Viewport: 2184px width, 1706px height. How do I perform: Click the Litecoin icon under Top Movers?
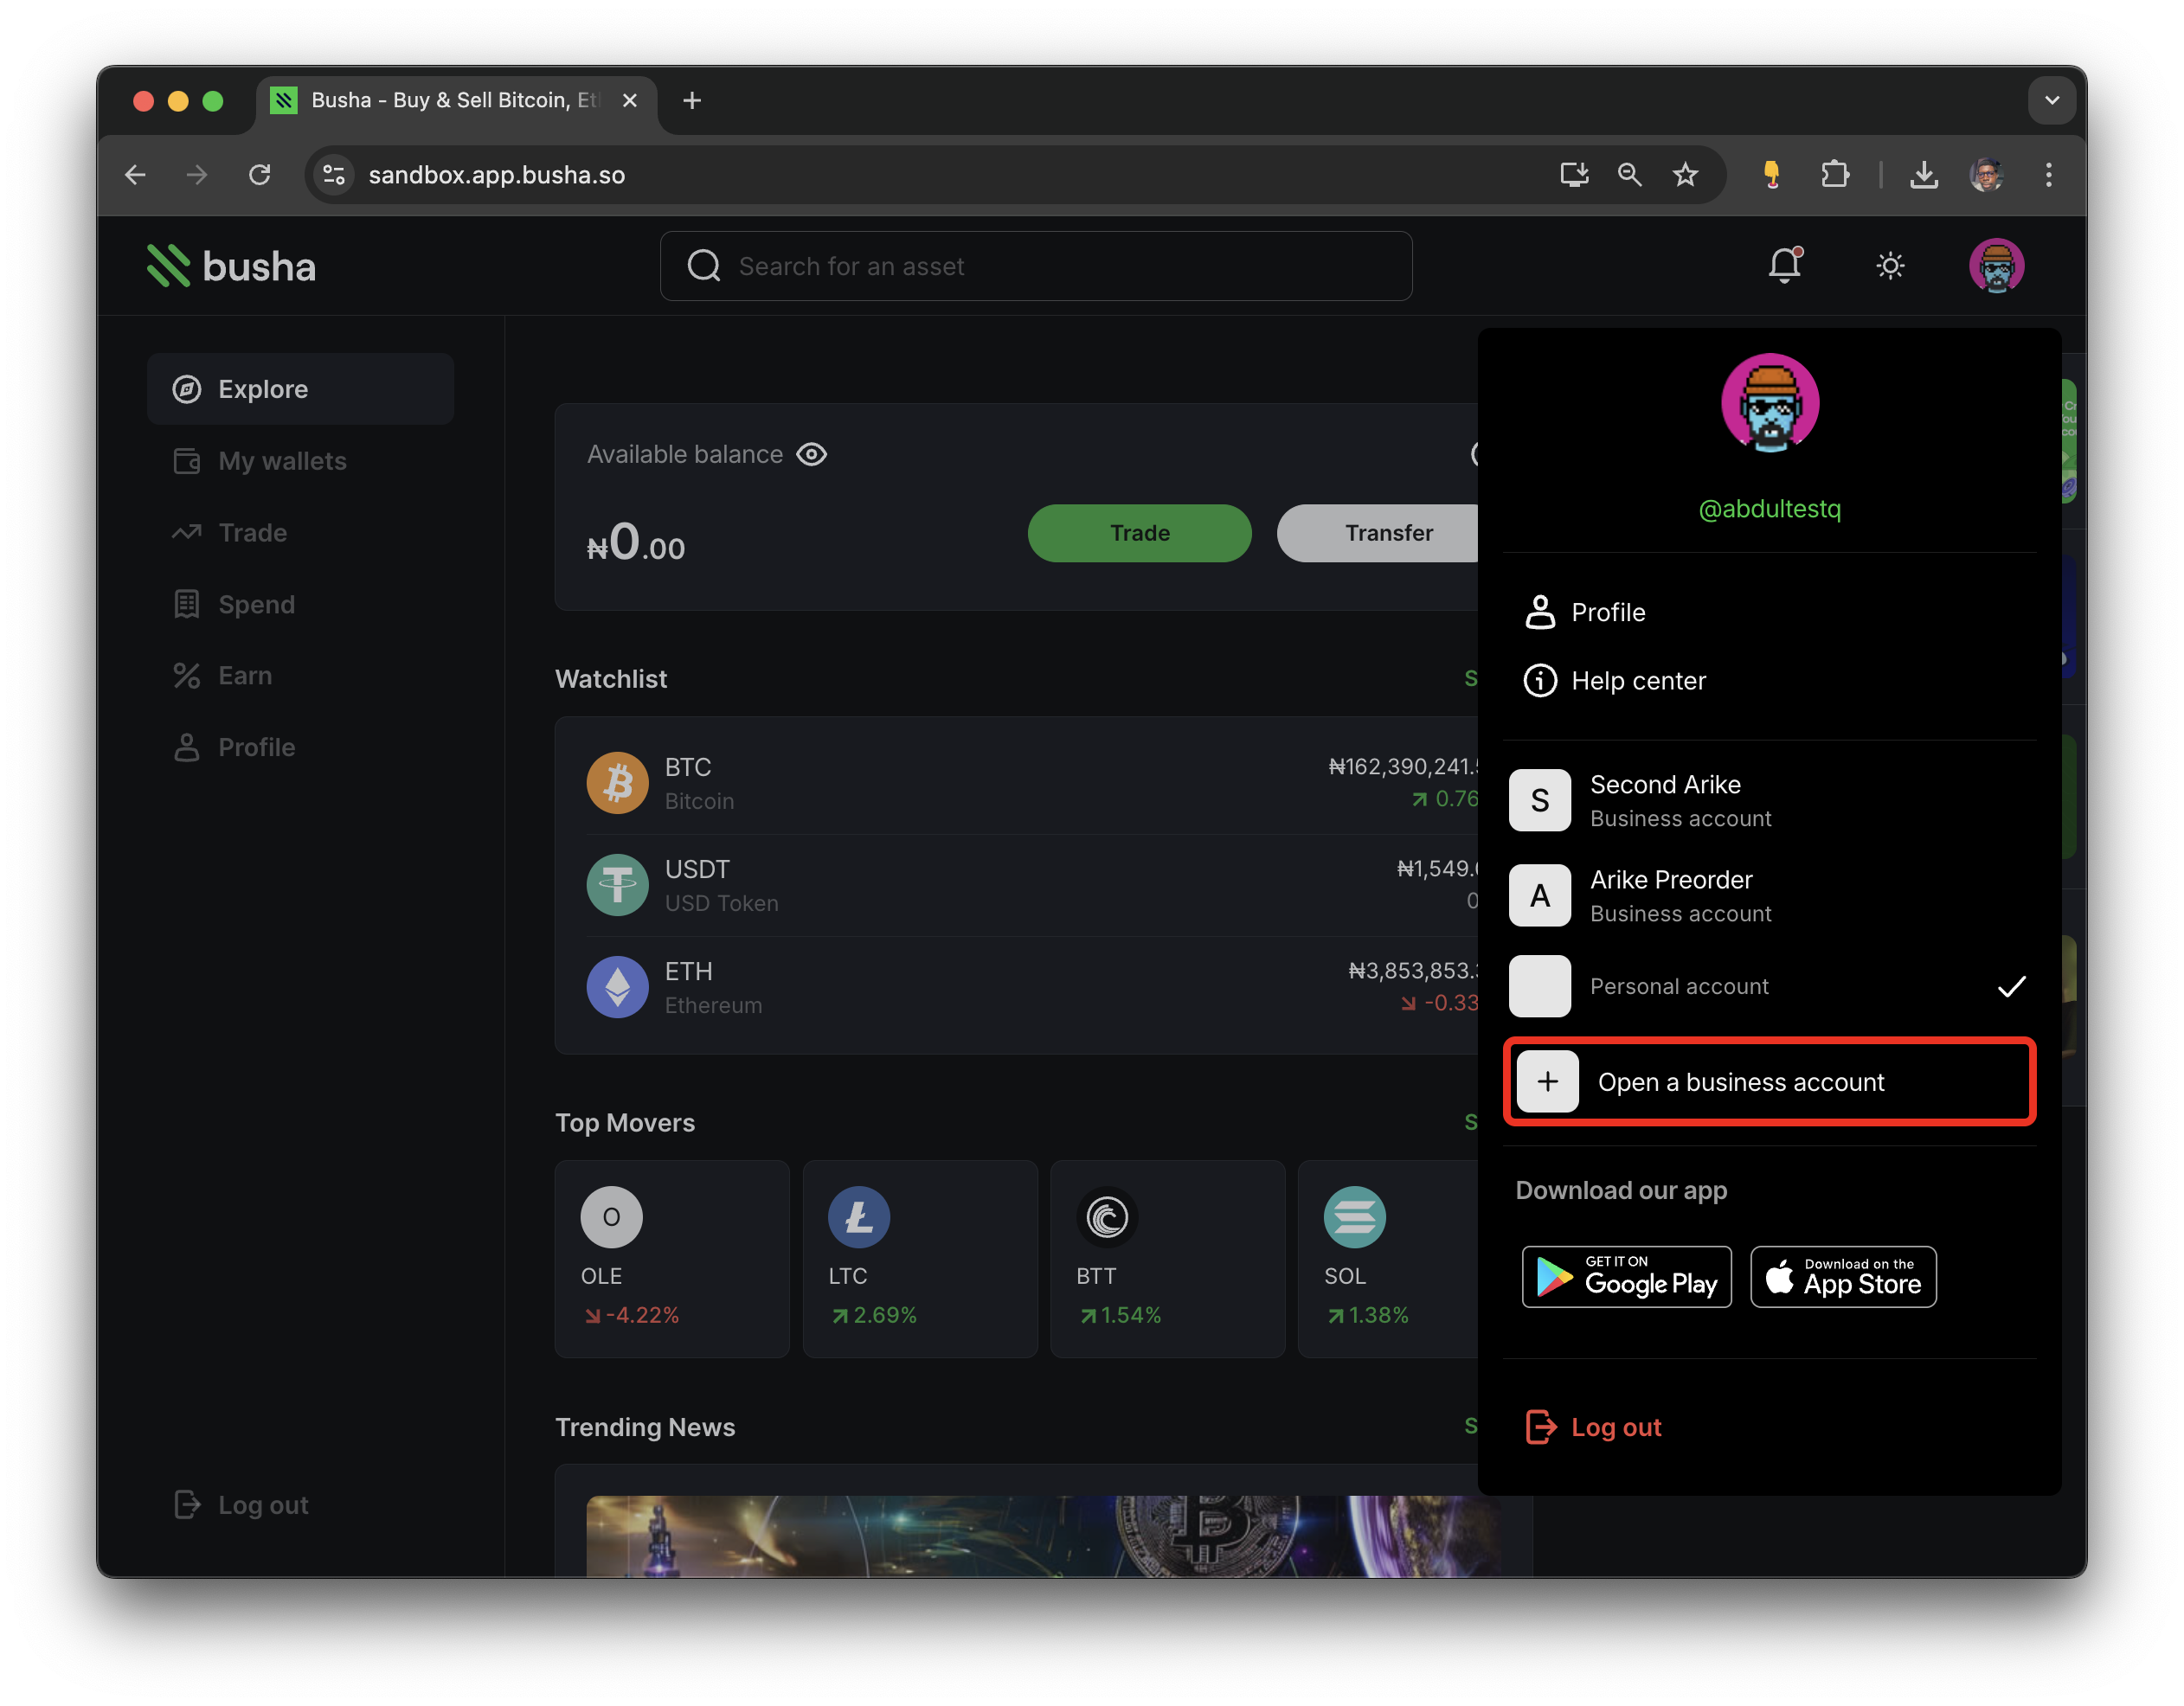(858, 1217)
